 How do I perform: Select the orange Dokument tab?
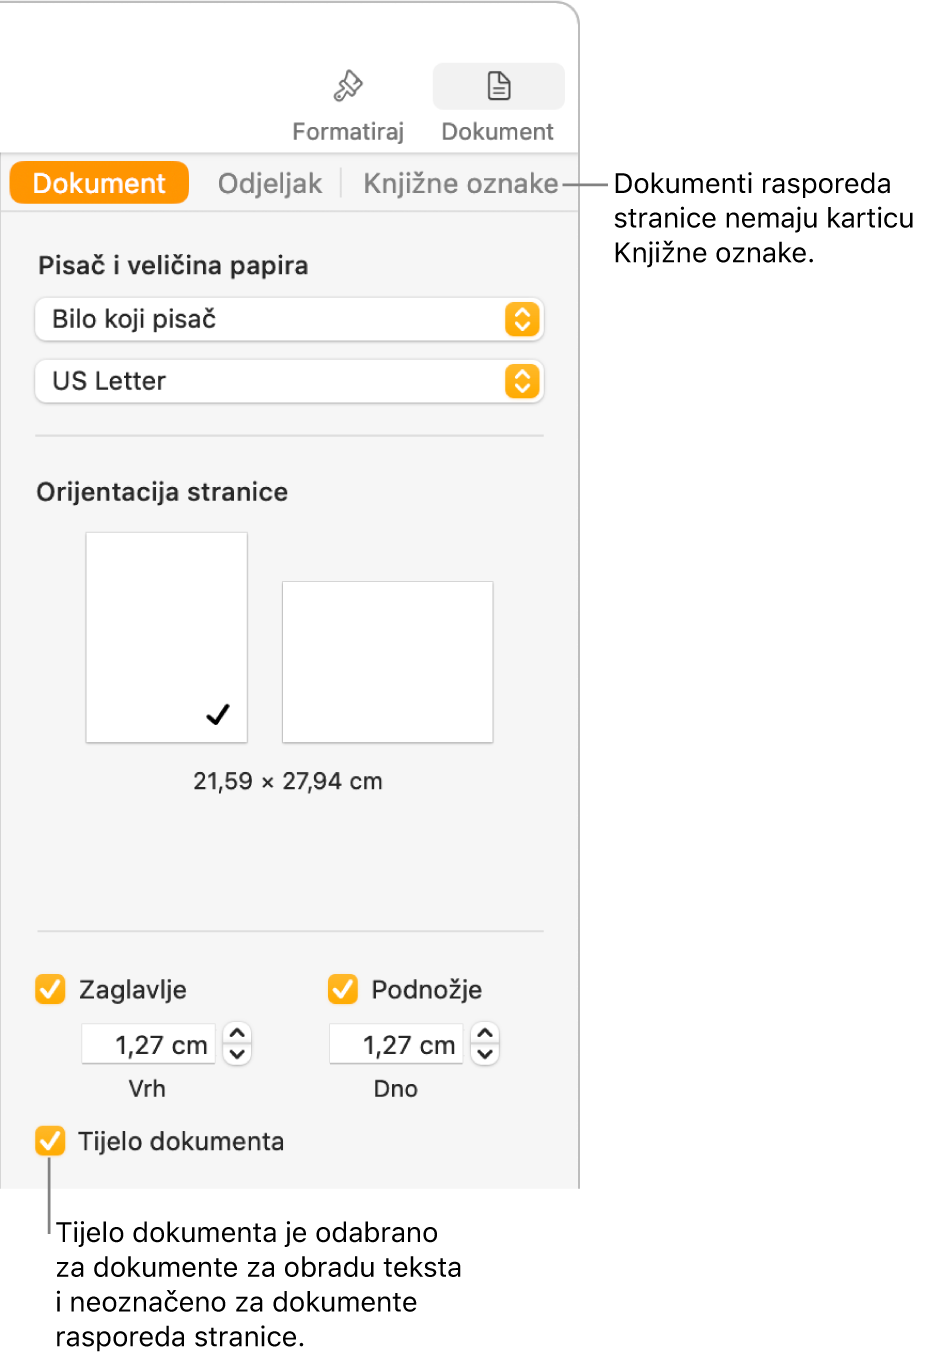pos(99,184)
